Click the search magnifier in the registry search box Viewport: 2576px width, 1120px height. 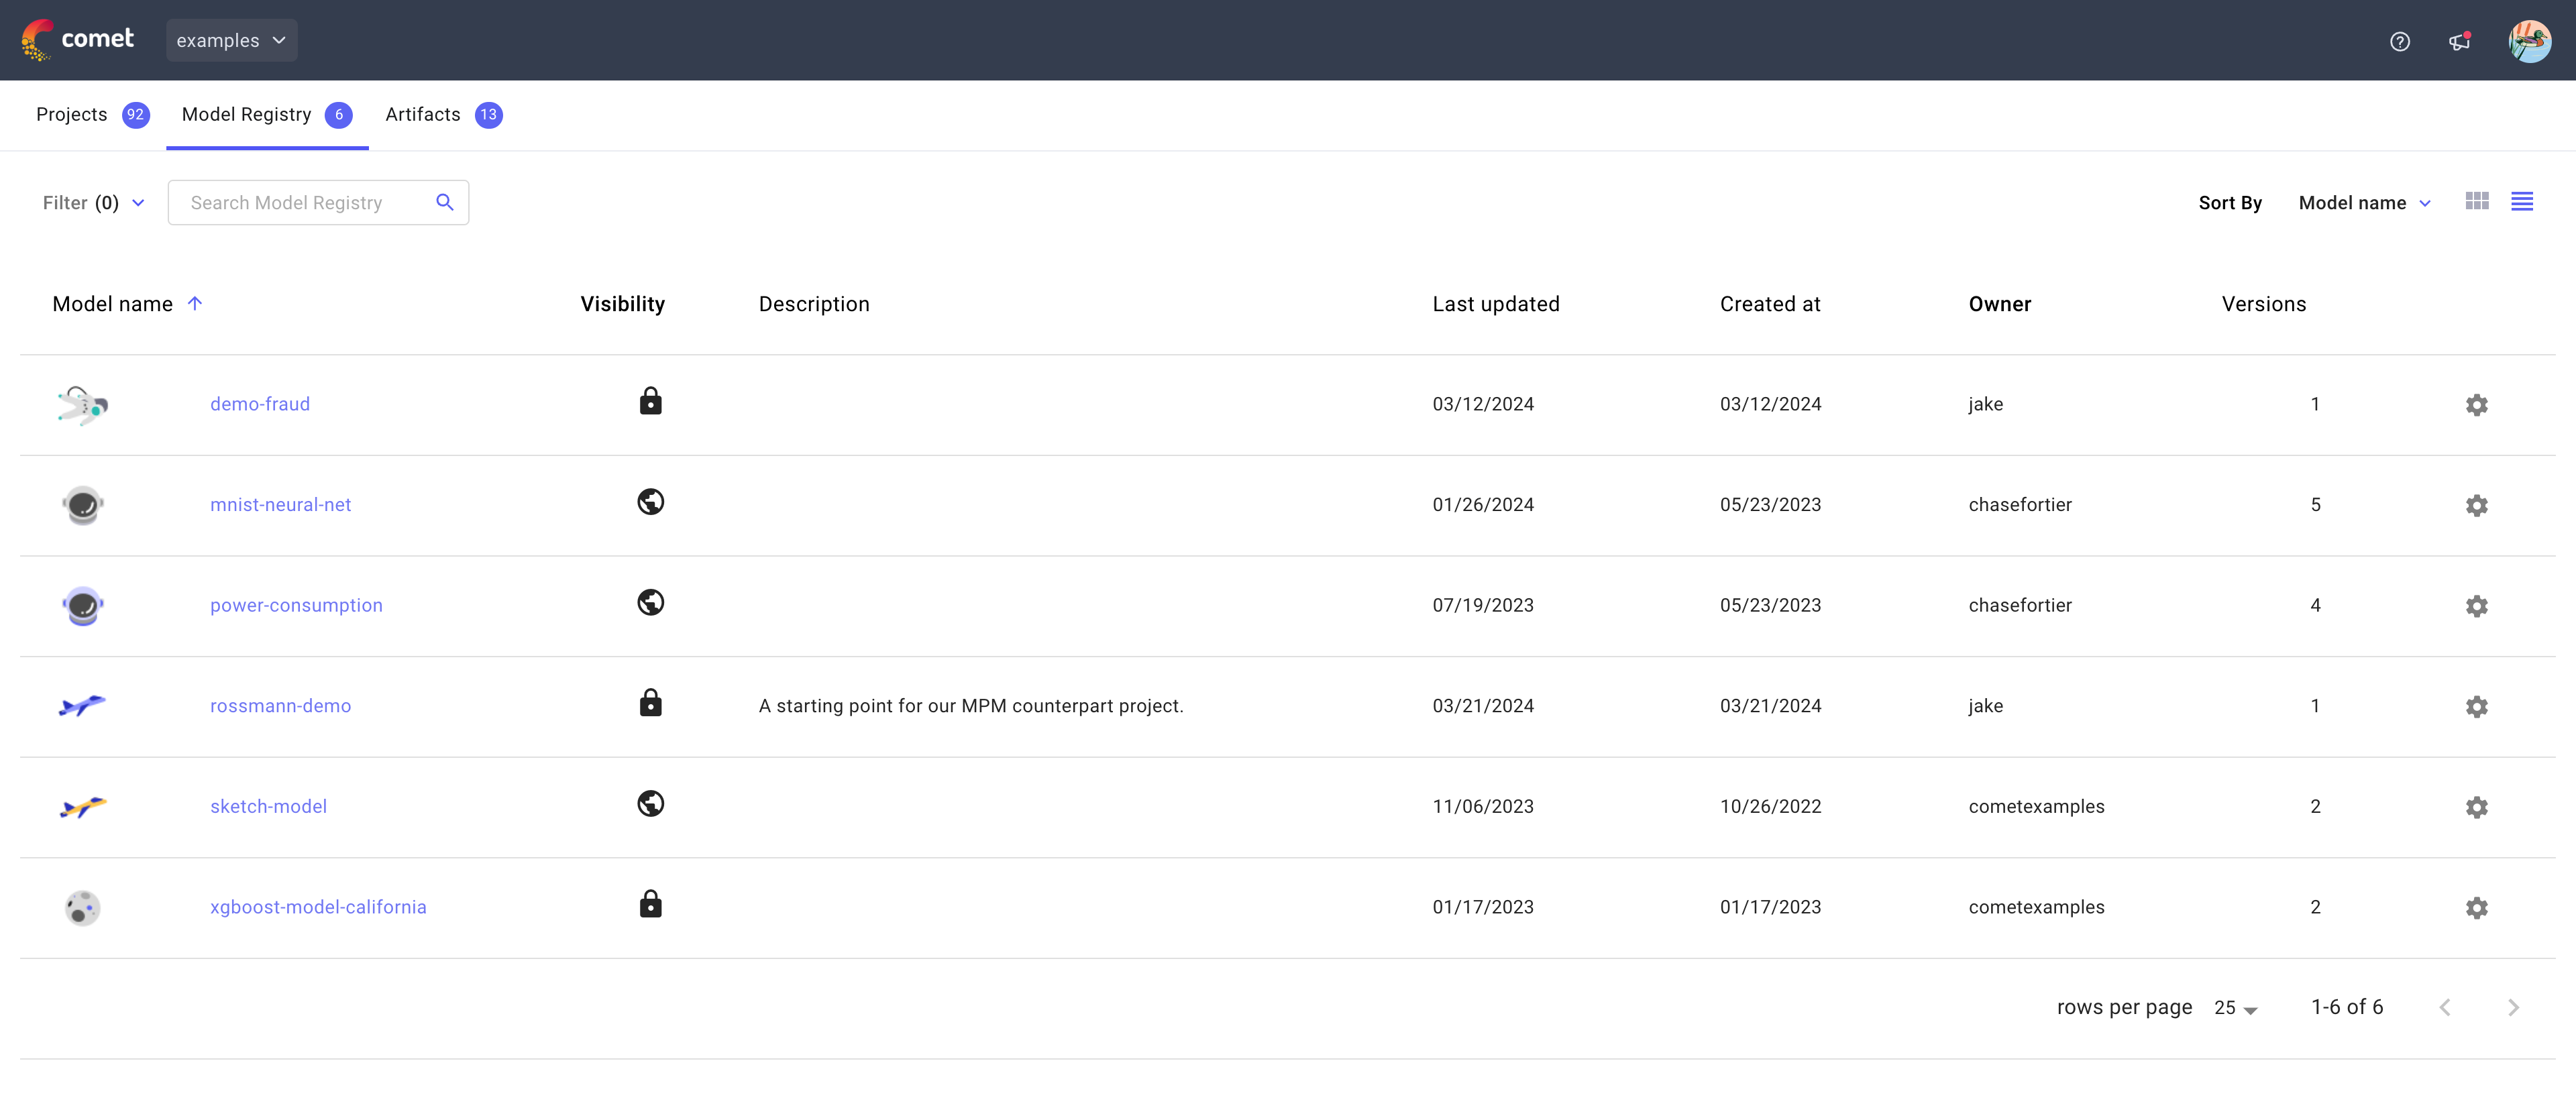tap(445, 202)
